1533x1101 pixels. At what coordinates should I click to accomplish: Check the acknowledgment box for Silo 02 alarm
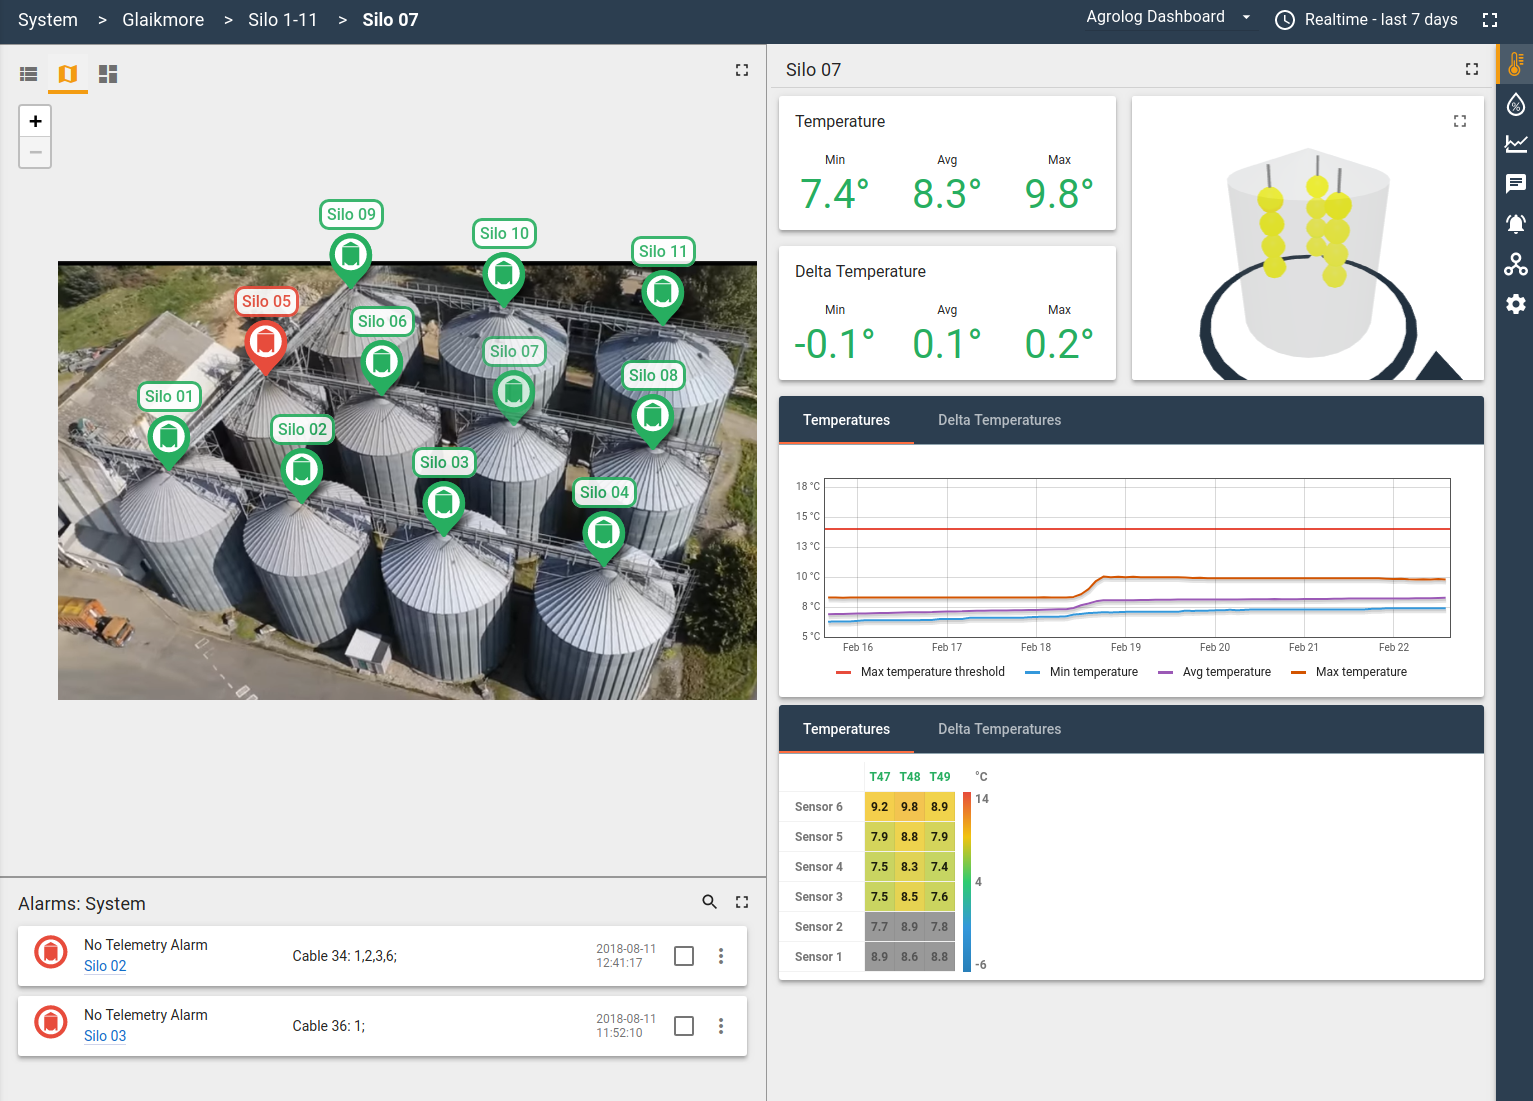pyautogui.click(x=684, y=956)
